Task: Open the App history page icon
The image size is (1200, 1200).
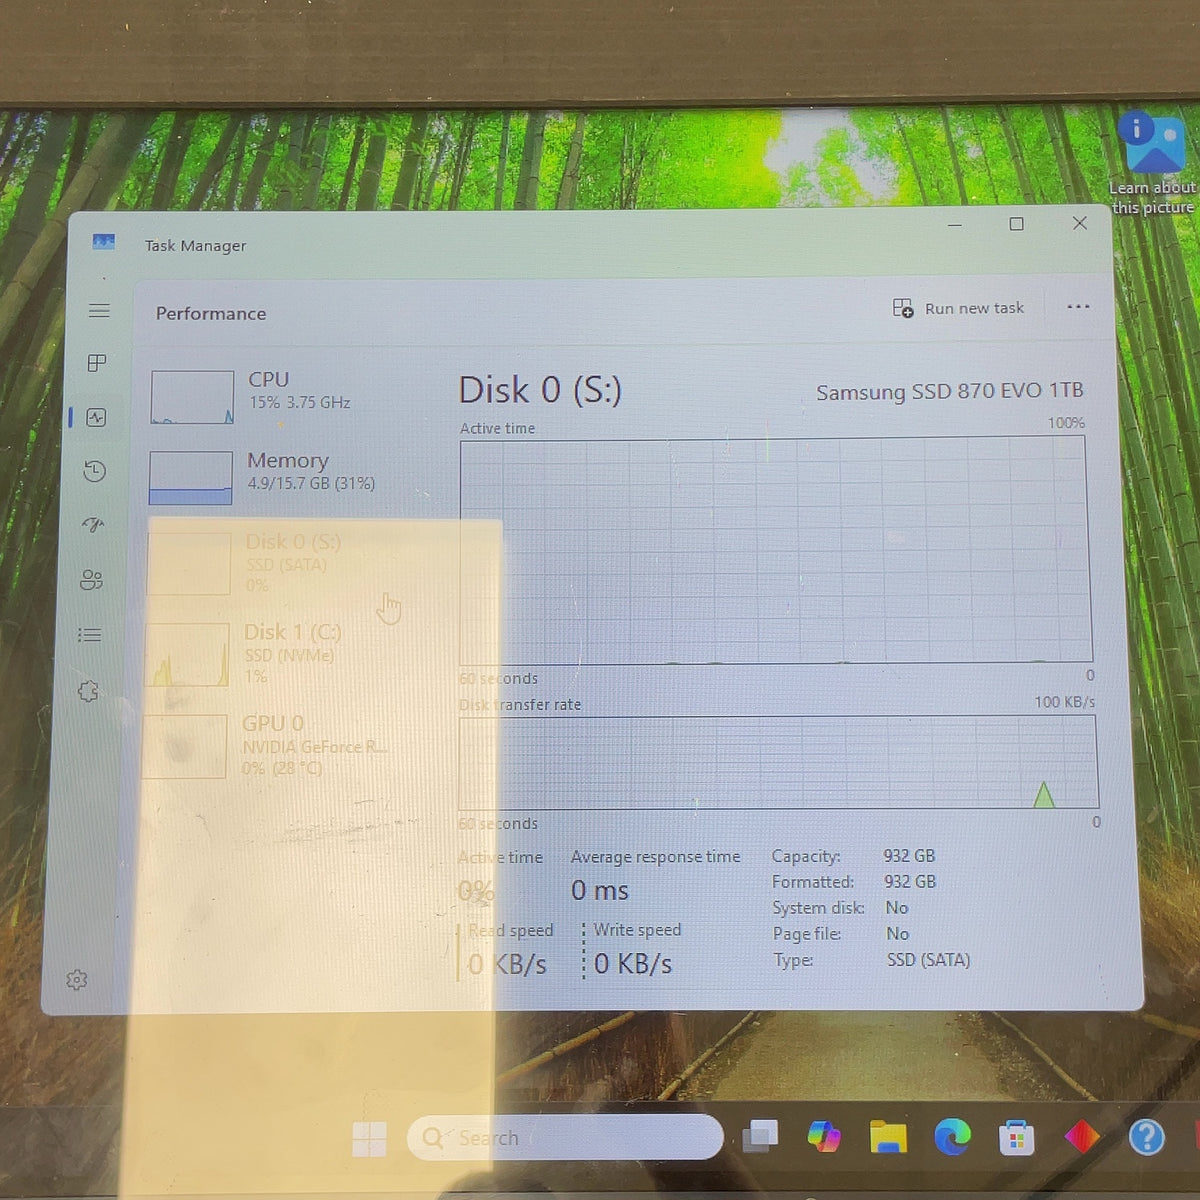Action: click(94, 471)
